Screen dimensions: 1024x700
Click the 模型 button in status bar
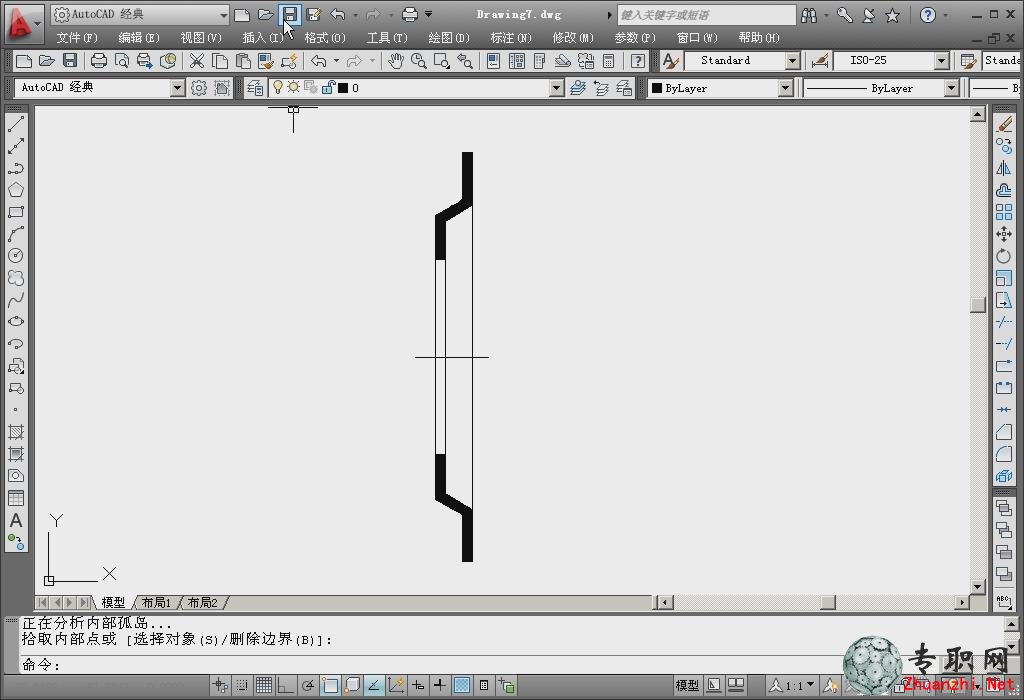687,685
